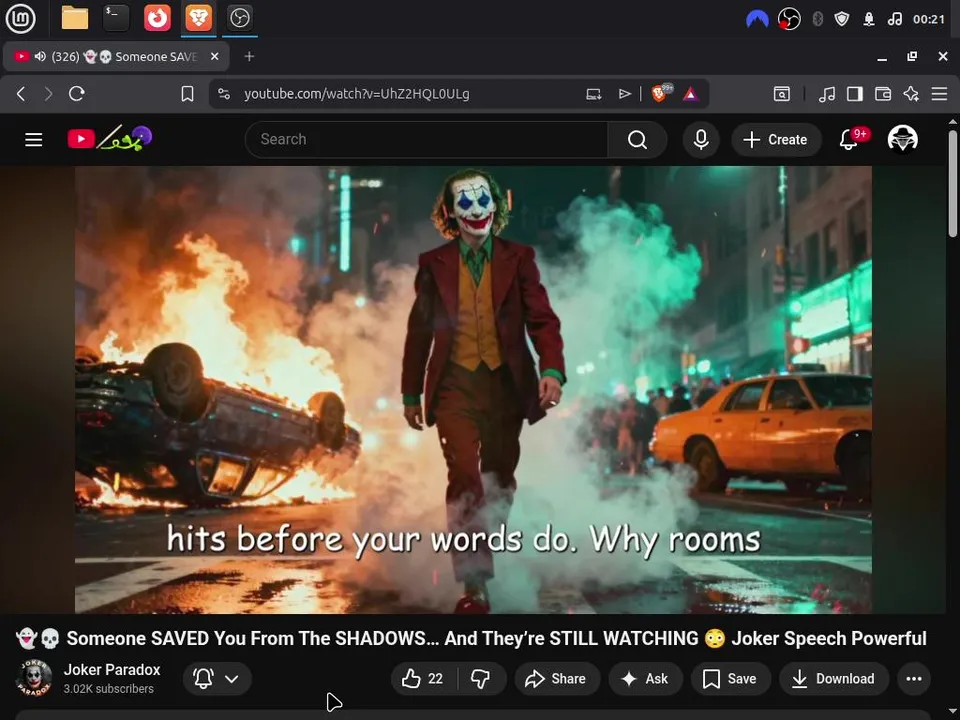The height and width of the screenshot is (720, 960).
Task: Click the Ask button
Action: click(x=645, y=678)
